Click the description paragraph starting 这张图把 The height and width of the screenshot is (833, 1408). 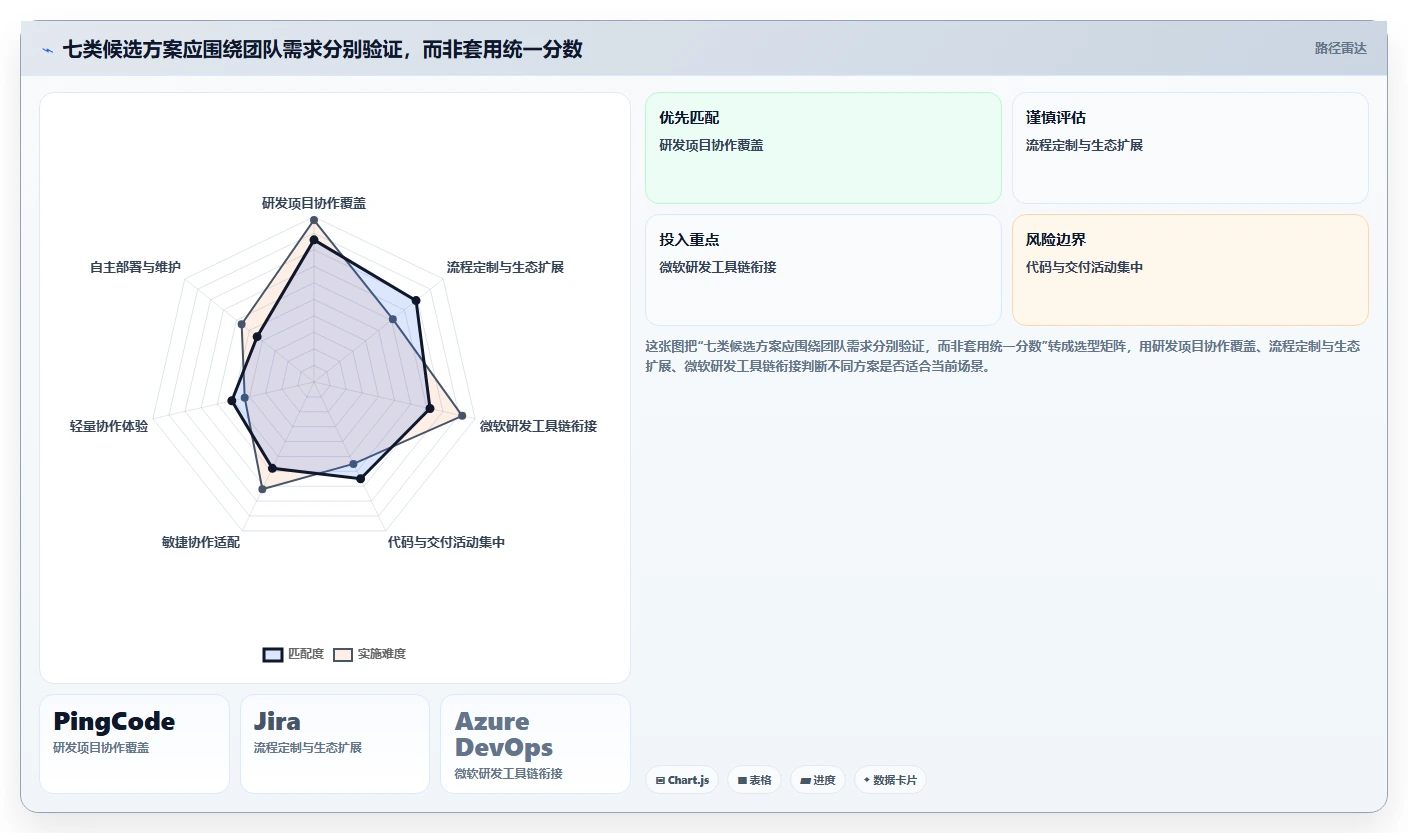point(1003,356)
